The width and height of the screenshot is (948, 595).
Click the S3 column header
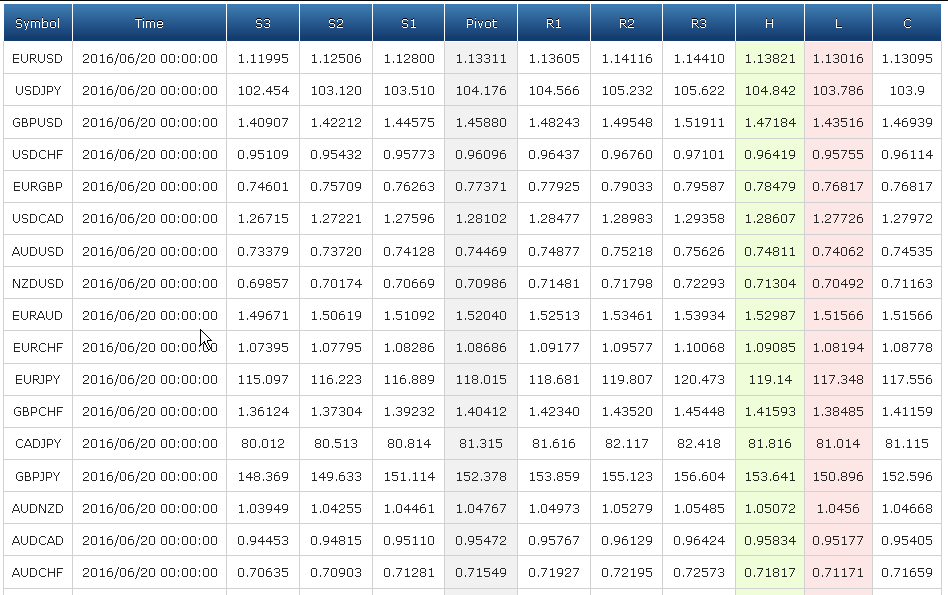click(x=263, y=24)
